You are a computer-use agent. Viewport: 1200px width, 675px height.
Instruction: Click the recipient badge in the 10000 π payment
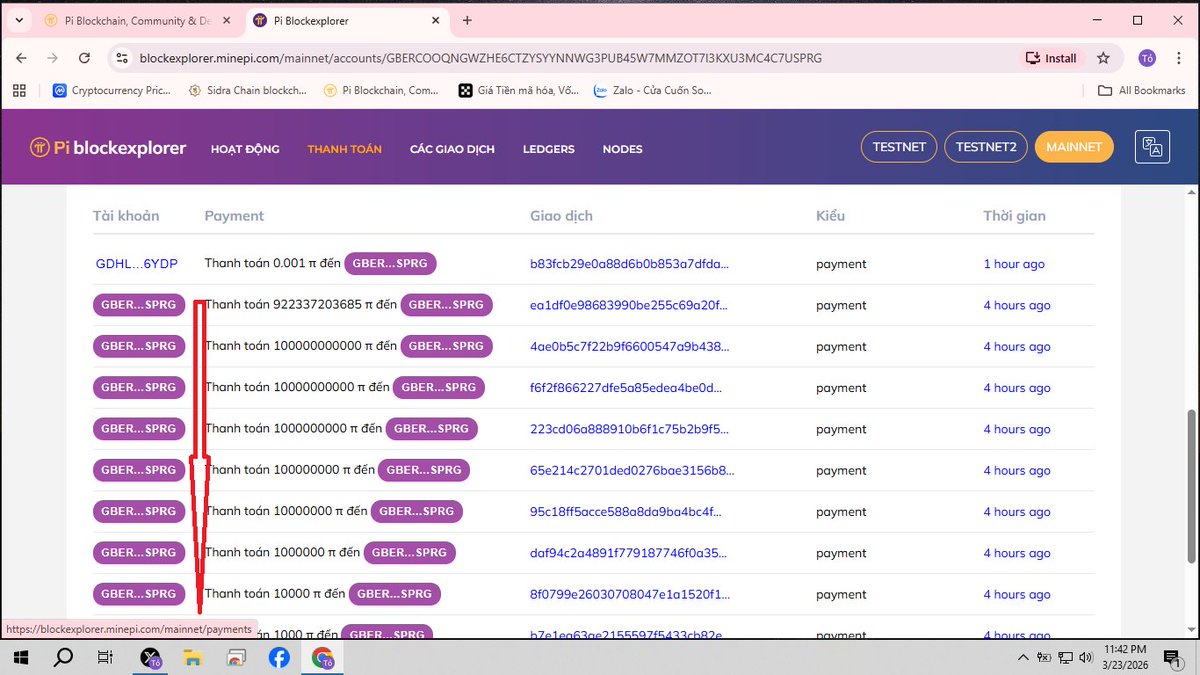tap(395, 594)
